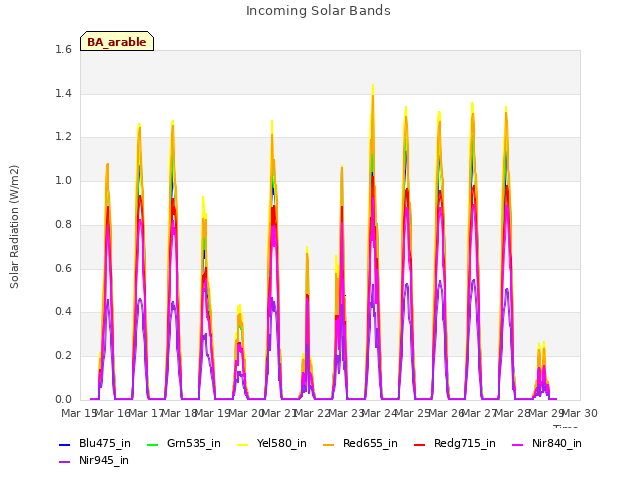This screenshot has height=480, width=640.
Task: Click the blue Blu475_in legend swatch
Action: 65,445
